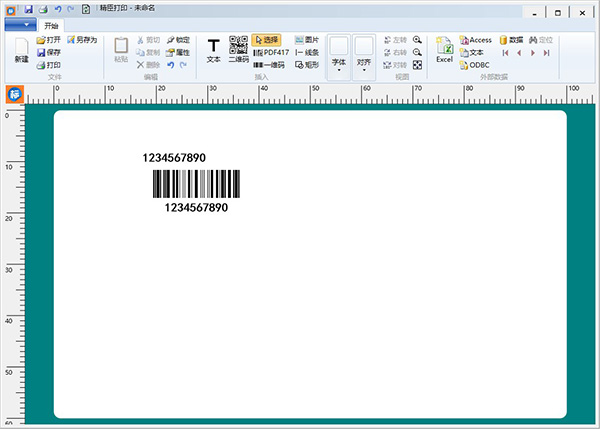Open the blue application menu dropdown
This screenshot has height=429, width=600.
21,25
